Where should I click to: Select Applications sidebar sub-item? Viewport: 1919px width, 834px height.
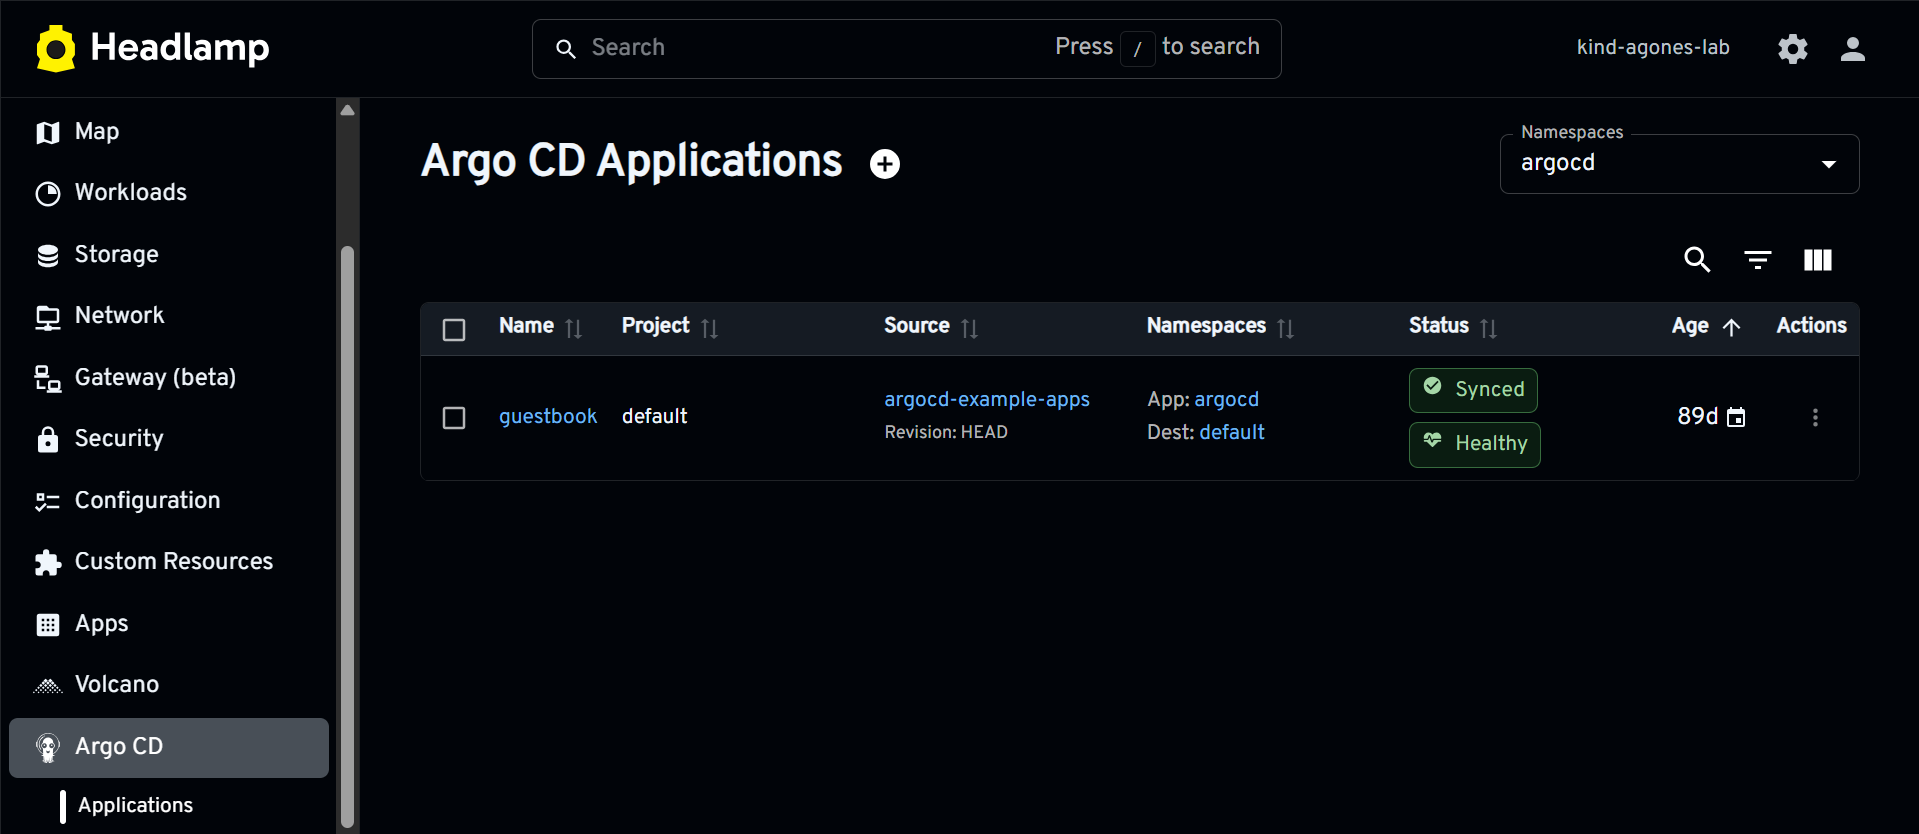click(x=135, y=805)
